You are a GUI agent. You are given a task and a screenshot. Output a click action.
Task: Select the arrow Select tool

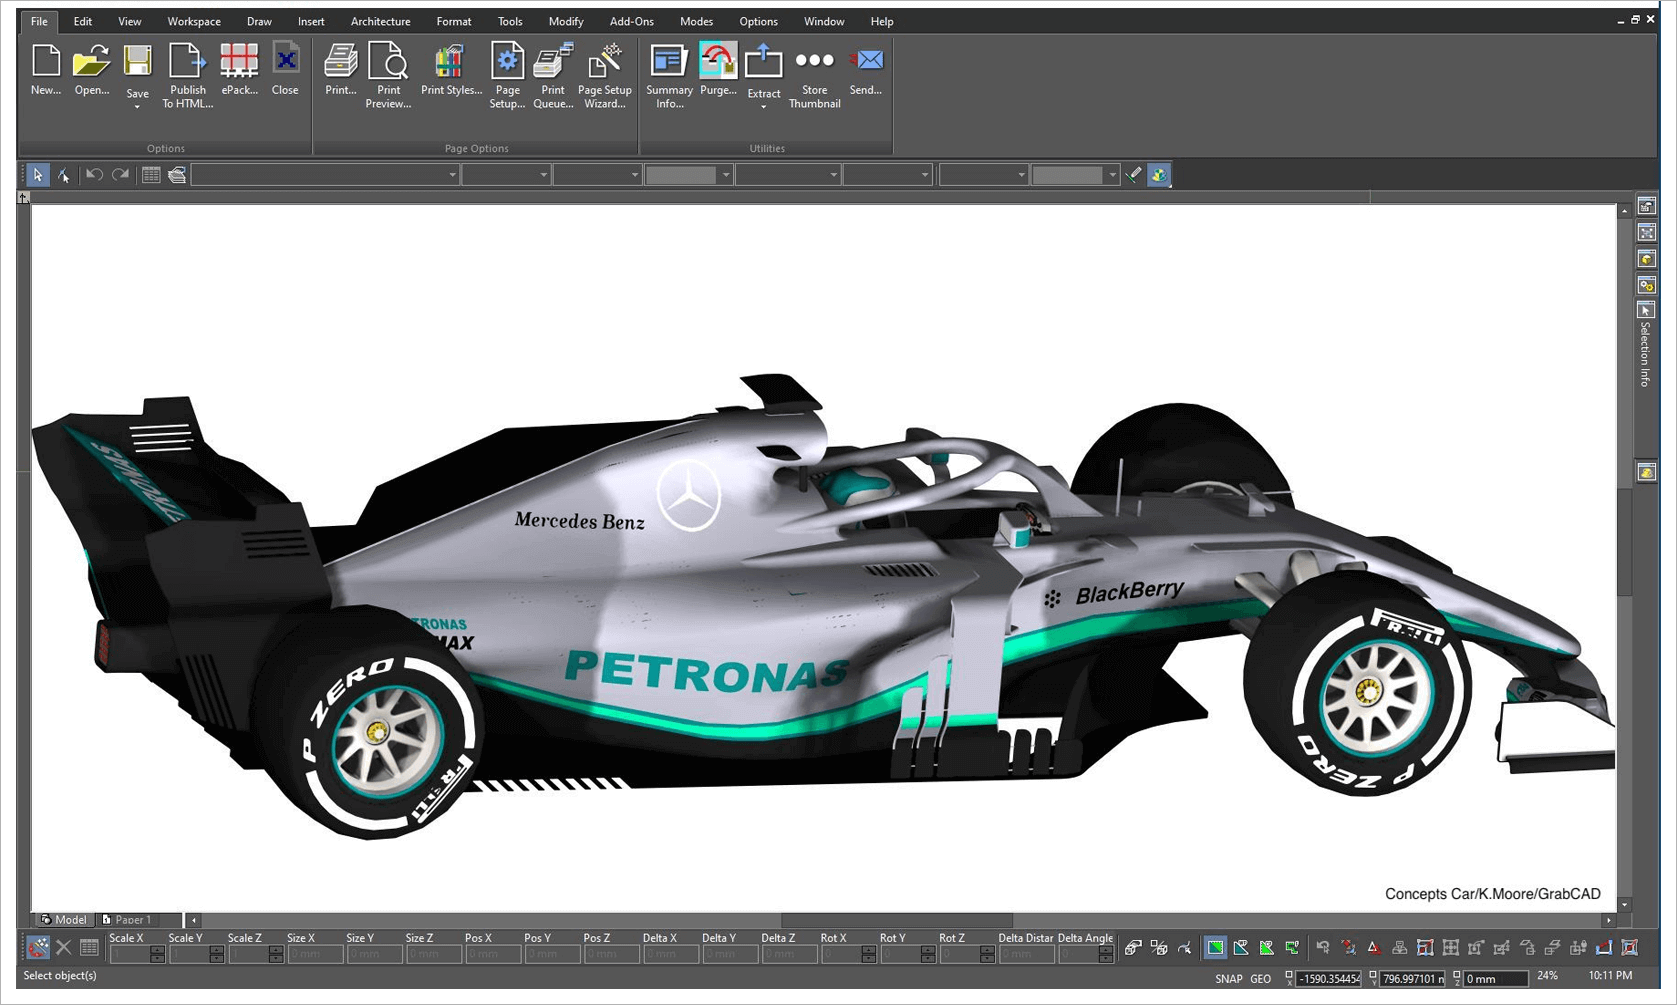point(37,175)
